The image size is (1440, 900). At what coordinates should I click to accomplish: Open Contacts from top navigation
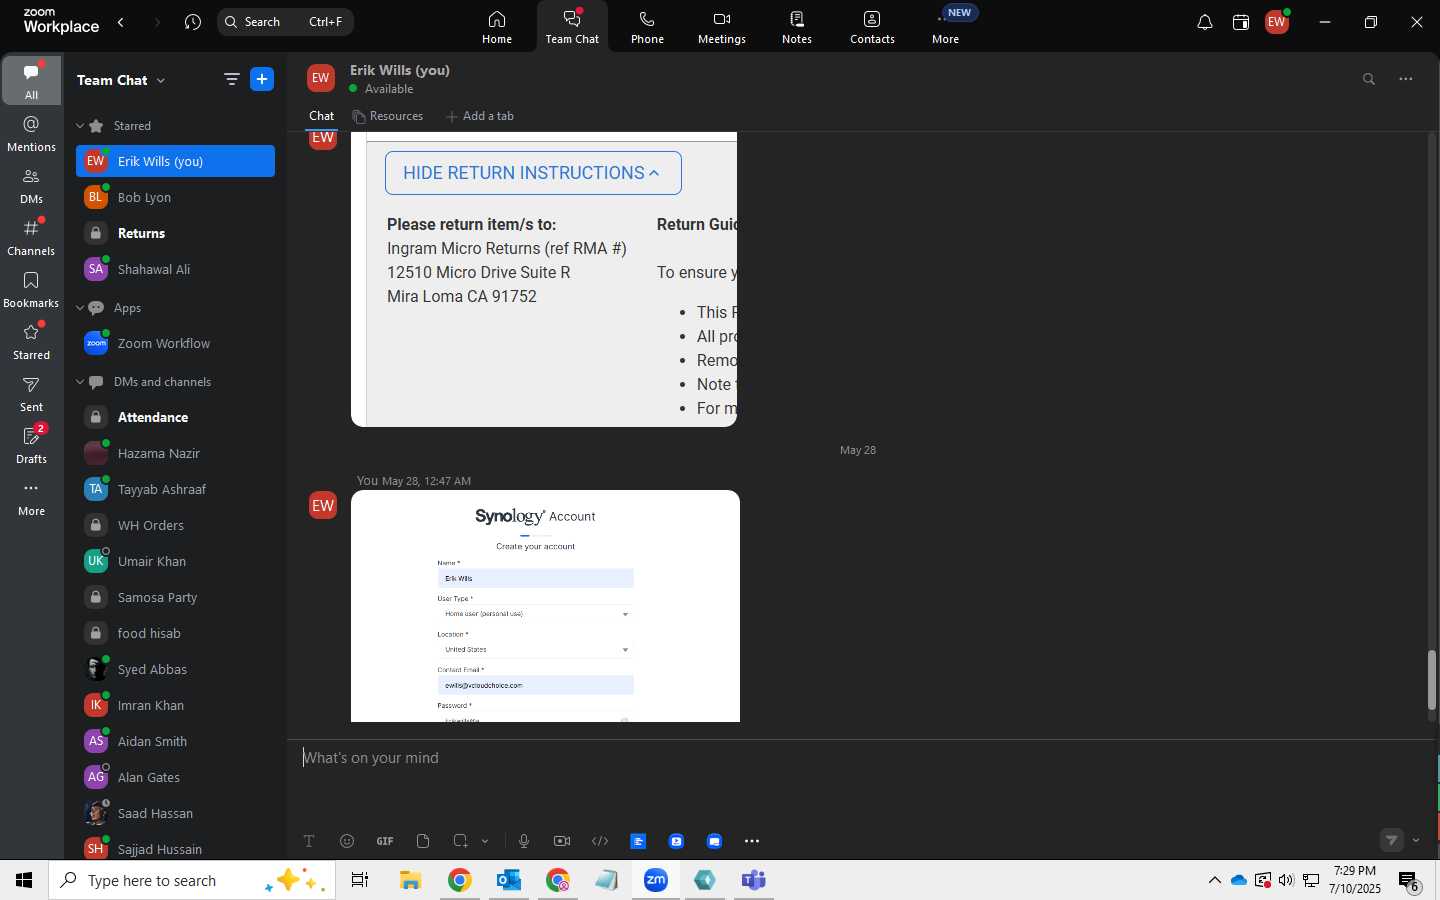coord(872,26)
